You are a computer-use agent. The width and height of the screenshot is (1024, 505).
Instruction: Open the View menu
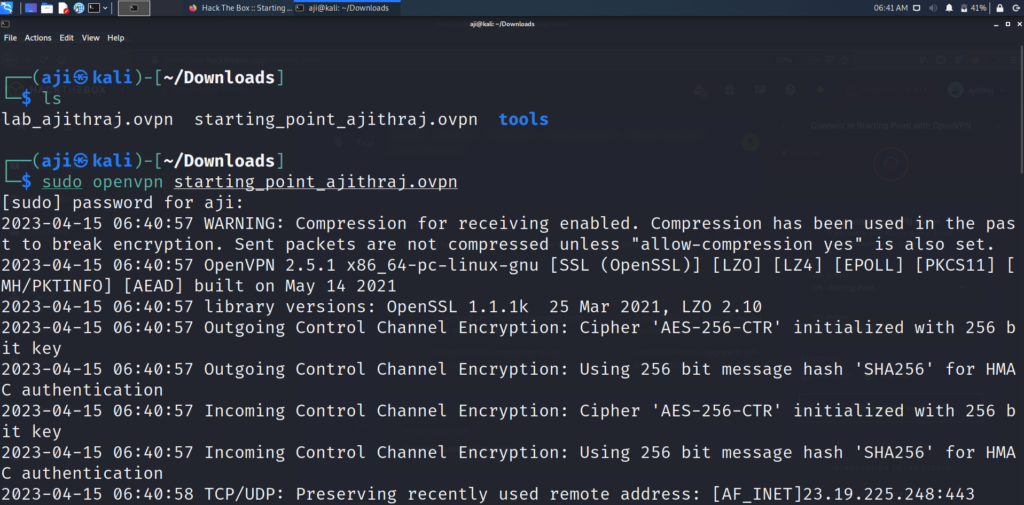click(91, 38)
